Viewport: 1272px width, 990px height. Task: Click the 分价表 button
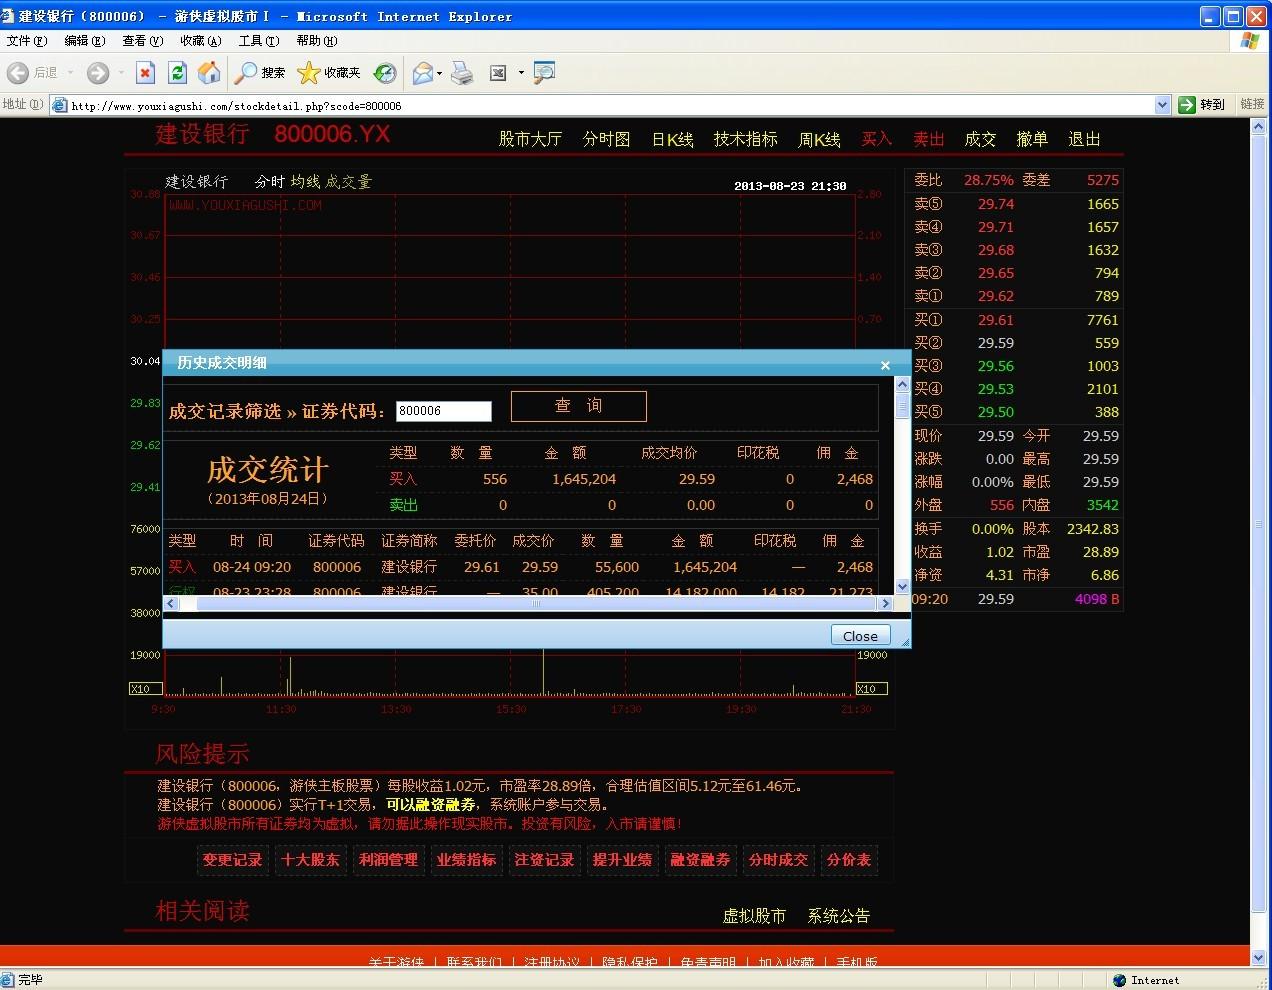pyautogui.click(x=849, y=860)
